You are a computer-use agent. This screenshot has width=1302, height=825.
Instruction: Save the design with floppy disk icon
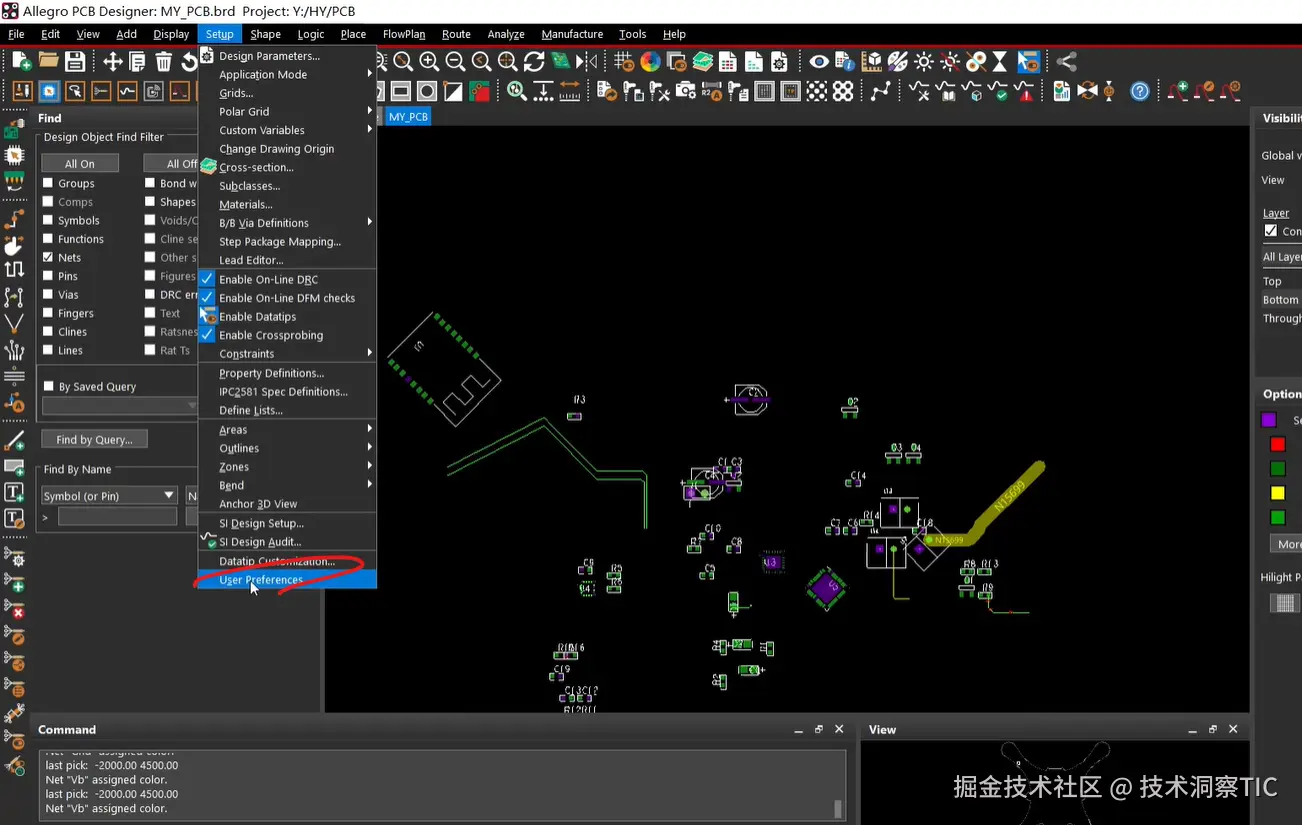[x=75, y=62]
